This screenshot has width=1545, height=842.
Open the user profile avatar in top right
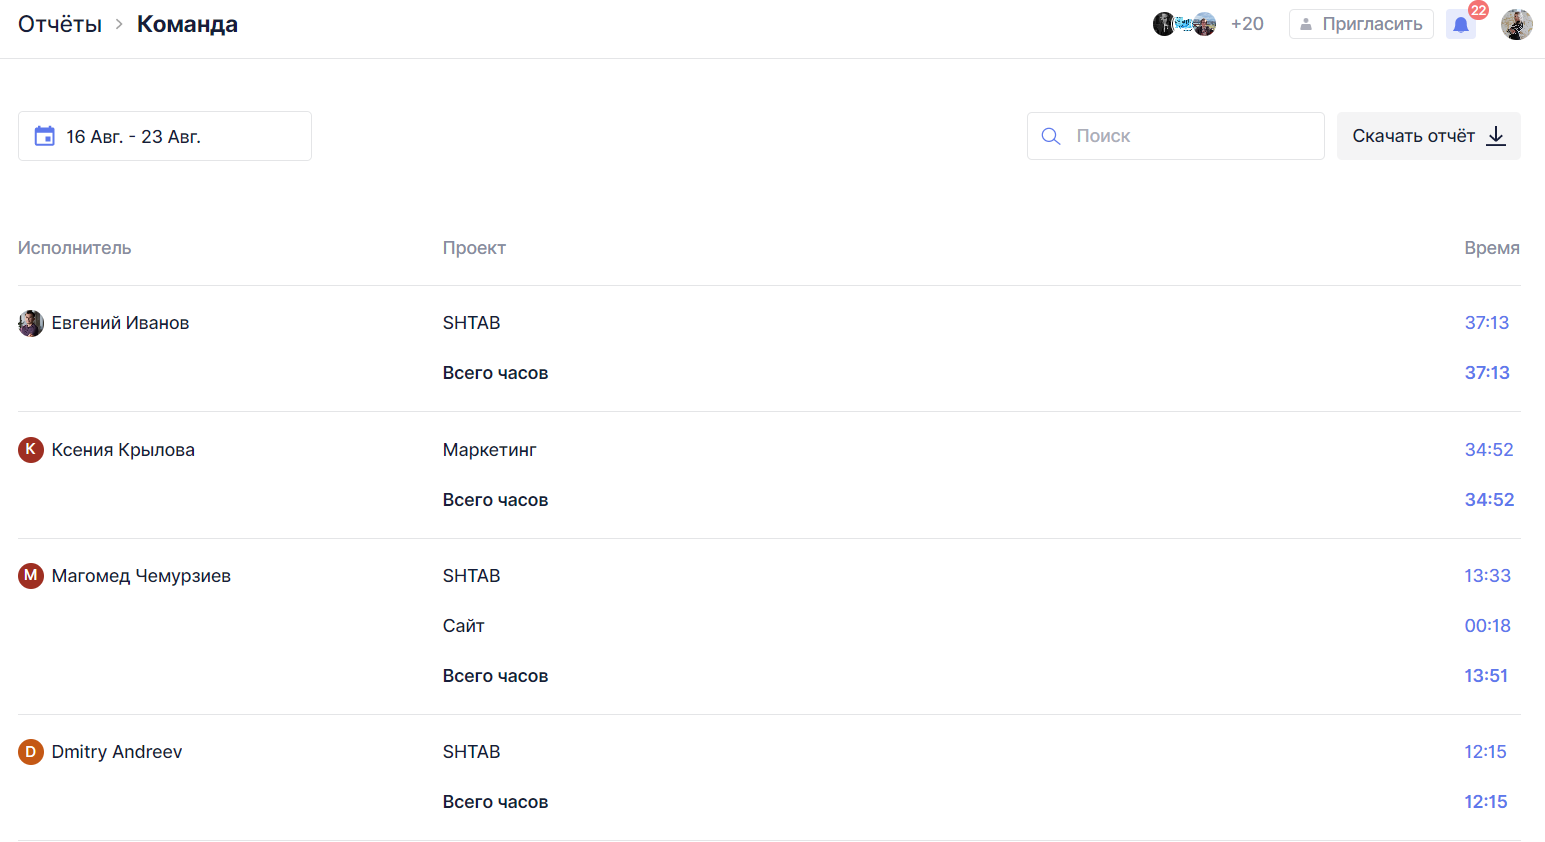point(1516,24)
